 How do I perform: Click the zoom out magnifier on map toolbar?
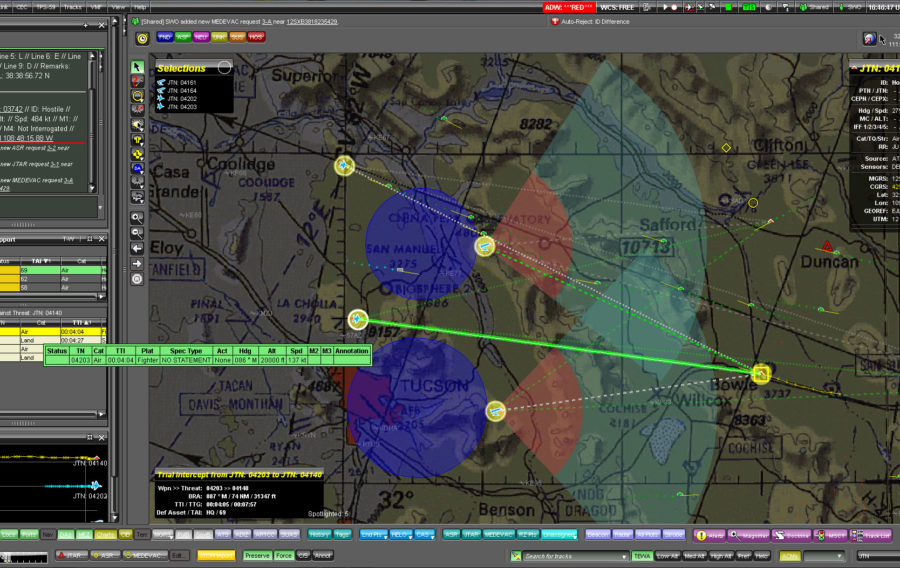point(137,233)
